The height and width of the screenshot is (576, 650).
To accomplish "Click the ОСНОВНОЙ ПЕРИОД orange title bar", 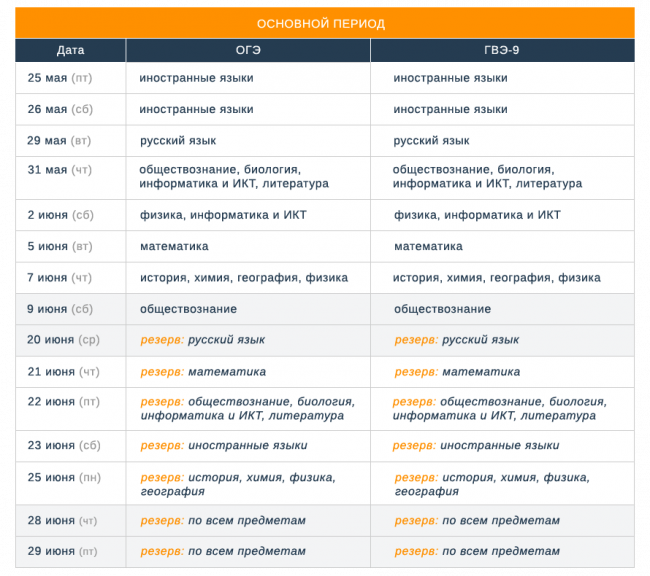I will pos(324,23).
